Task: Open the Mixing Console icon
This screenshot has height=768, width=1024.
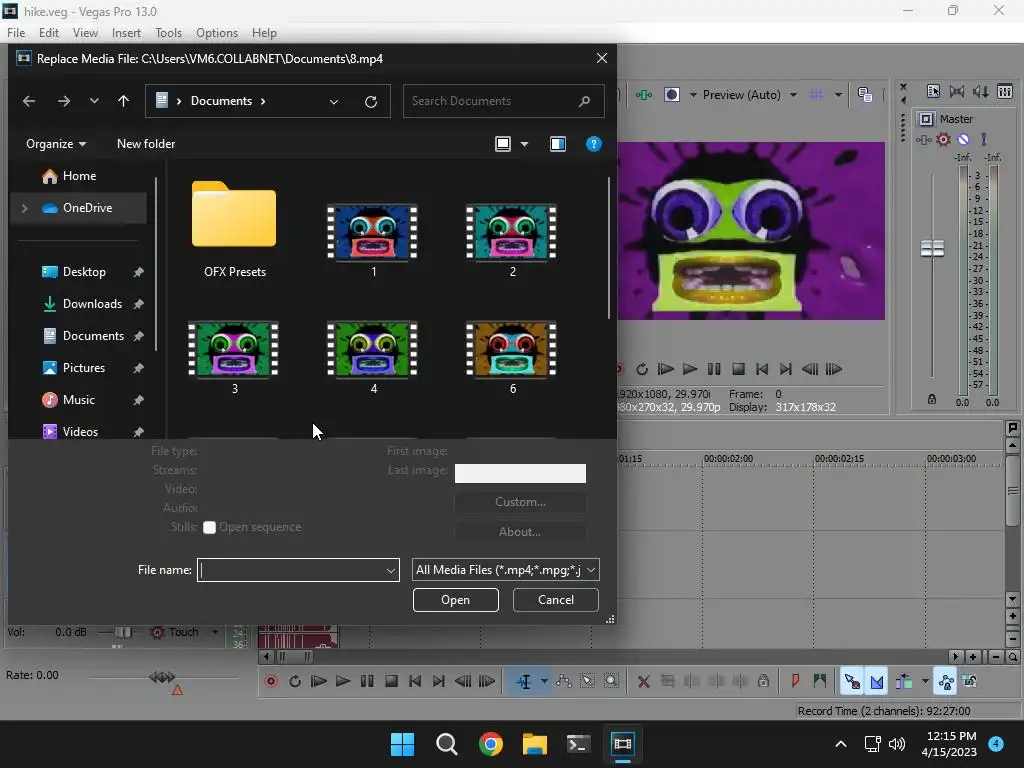Action: click(1005, 91)
